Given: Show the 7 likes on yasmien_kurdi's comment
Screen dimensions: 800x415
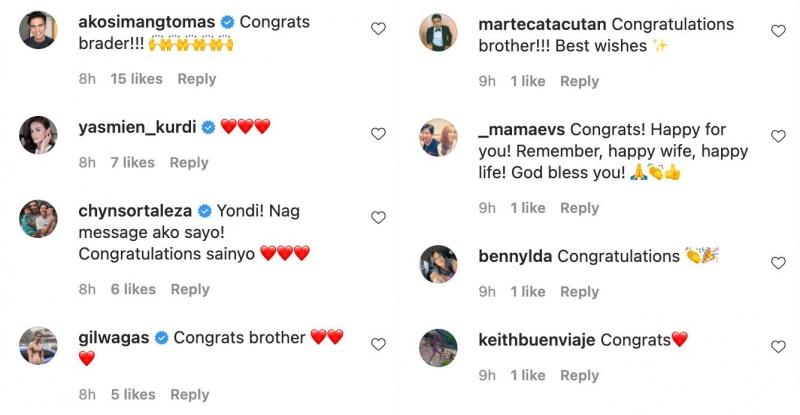Looking at the screenshot, I should [x=132, y=162].
